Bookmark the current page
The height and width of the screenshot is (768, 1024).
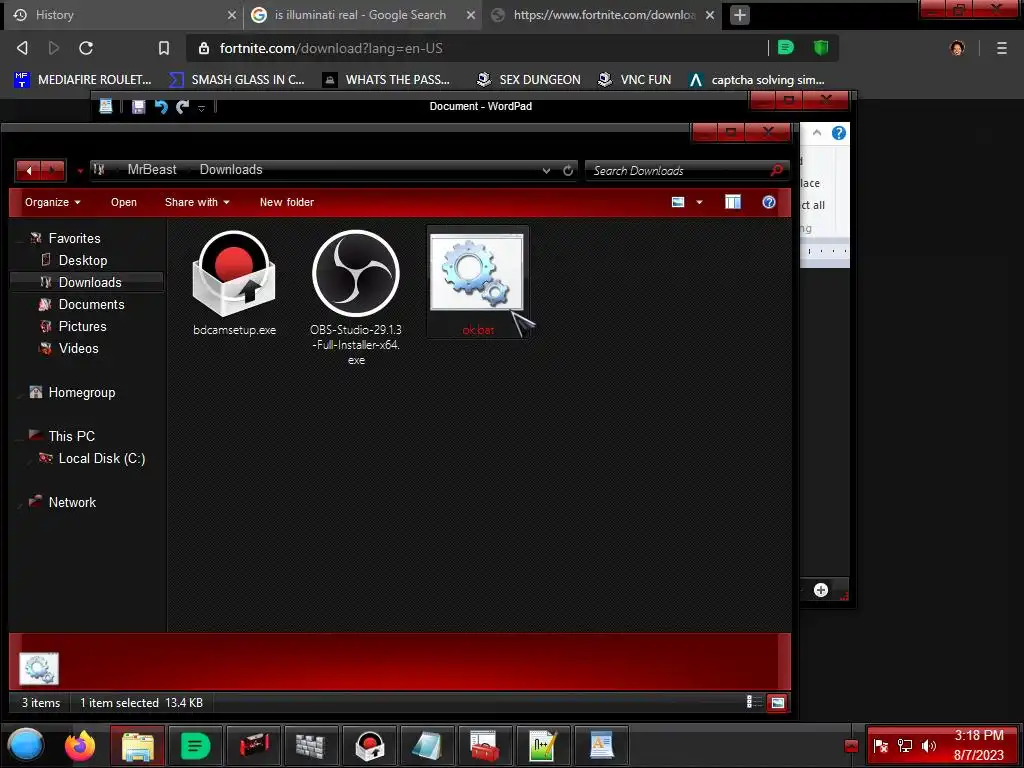(164, 48)
